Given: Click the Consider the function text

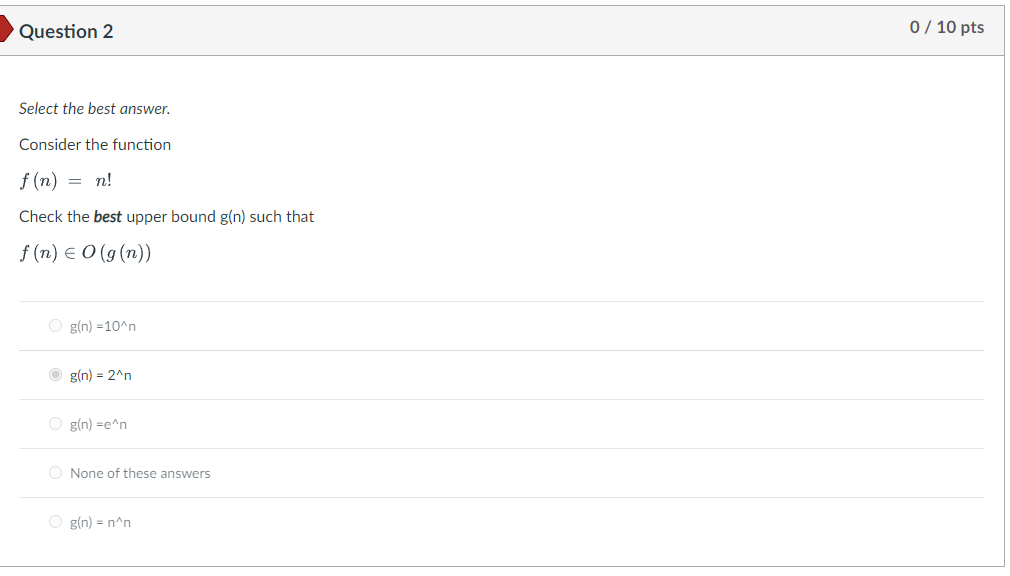Looking at the screenshot, I should point(95,145).
